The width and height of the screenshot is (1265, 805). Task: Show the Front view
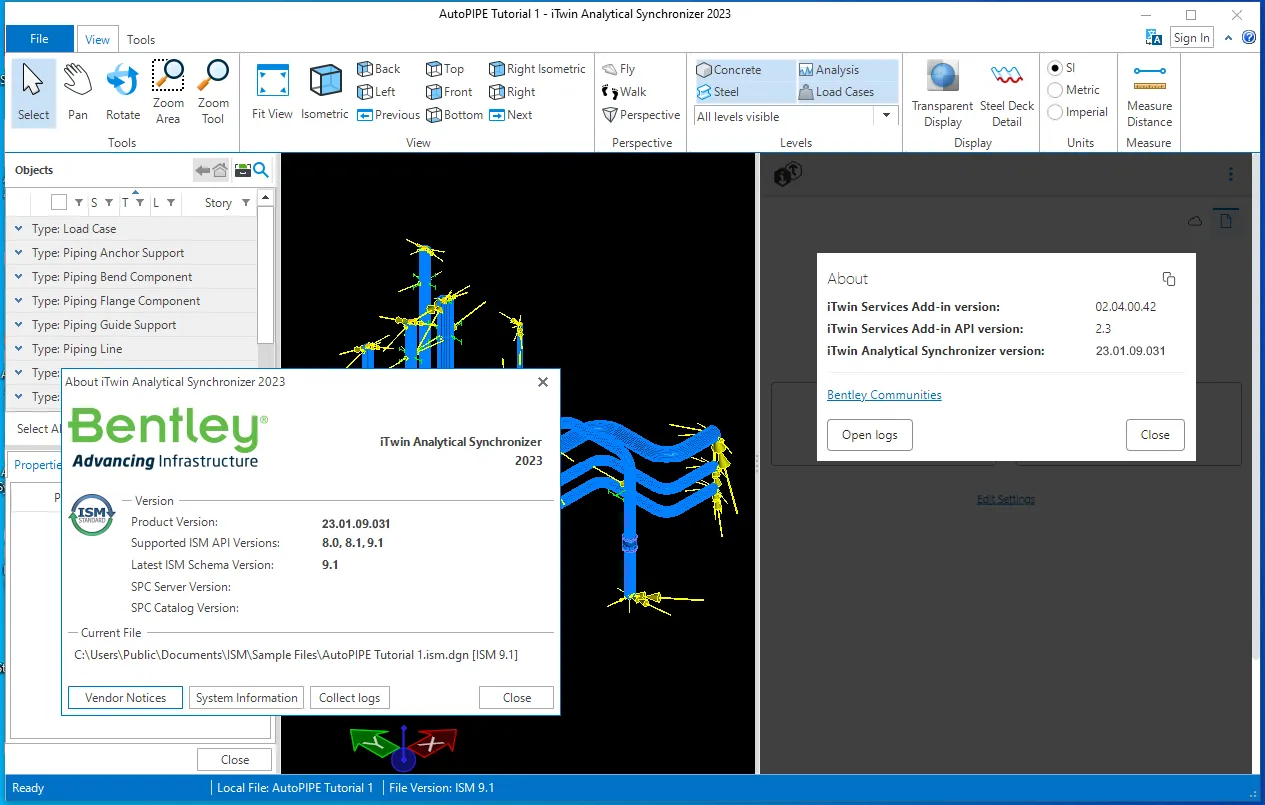(449, 92)
